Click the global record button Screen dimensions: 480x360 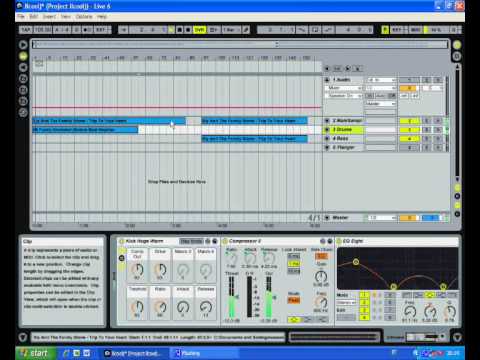point(188,30)
